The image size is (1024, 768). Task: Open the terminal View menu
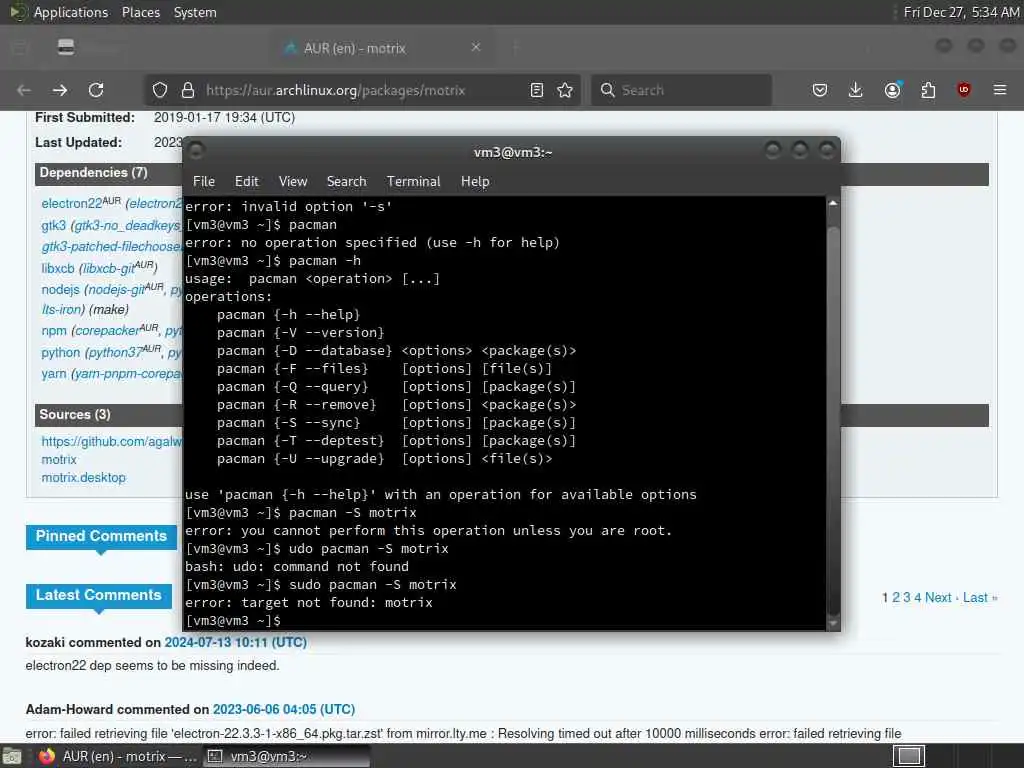click(293, 182)
